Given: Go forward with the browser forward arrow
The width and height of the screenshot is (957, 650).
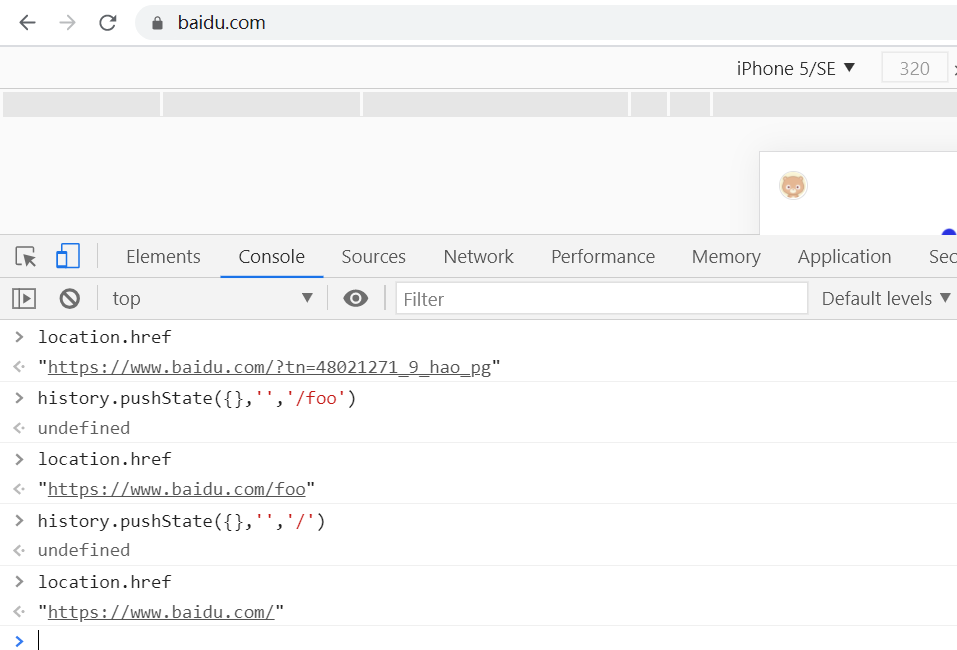Looking at the screenshot, I should click(68, 23).
